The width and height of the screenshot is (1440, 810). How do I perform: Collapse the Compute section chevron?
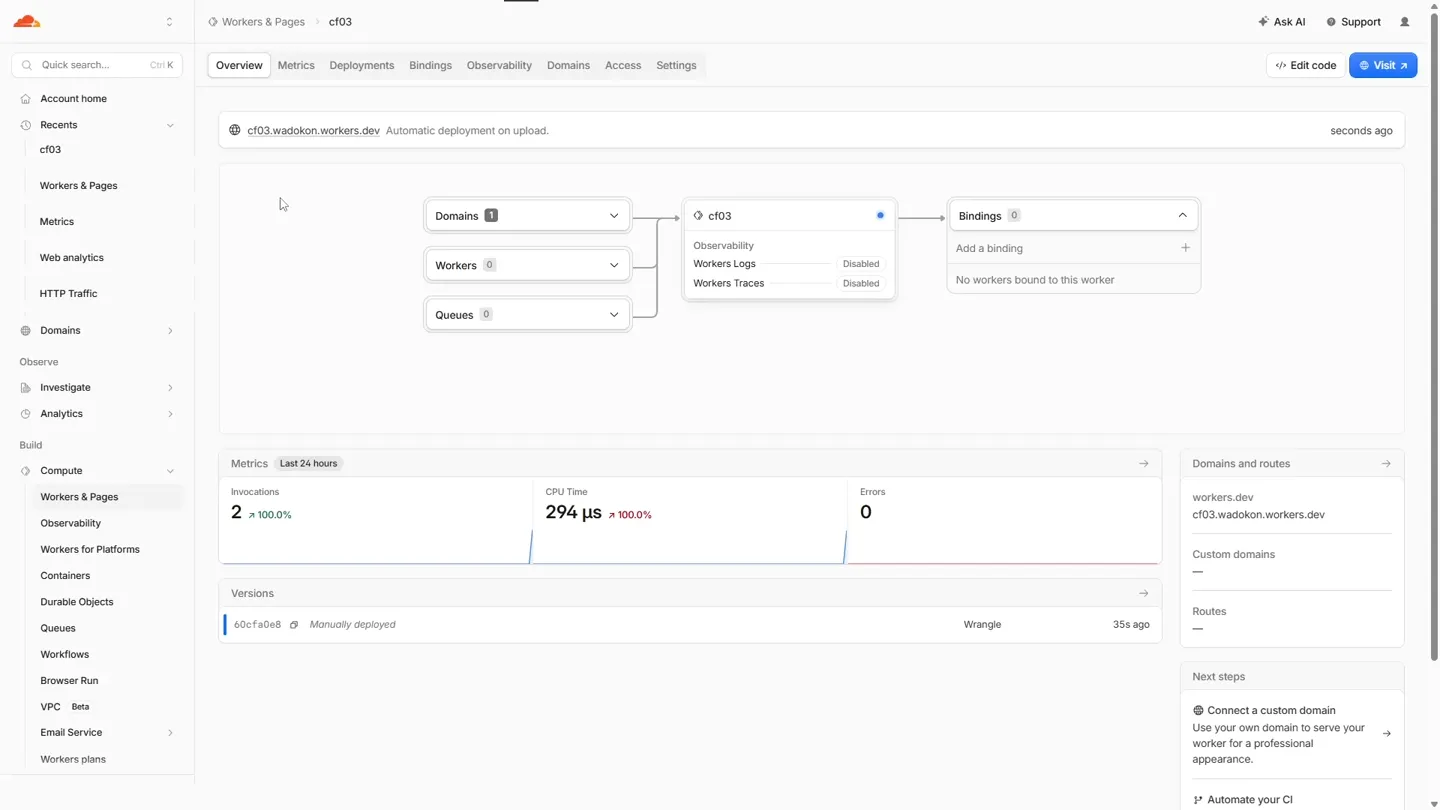click(170, 471)
